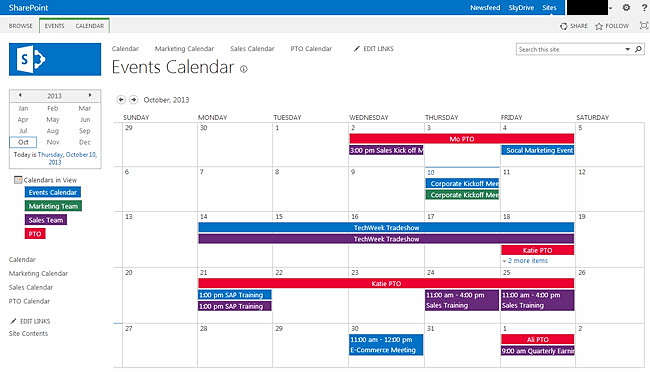Image resolution: width=650 pixels, height=372 pixels.
Task: Click the Search this site field
Action: (x=570, y=49)
